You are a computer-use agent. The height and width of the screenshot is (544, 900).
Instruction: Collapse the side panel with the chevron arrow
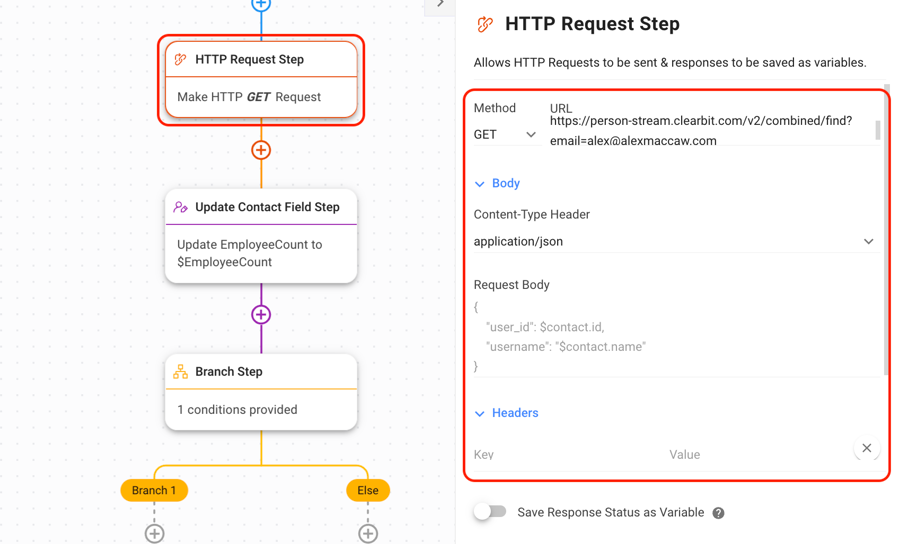click(440, 4)
